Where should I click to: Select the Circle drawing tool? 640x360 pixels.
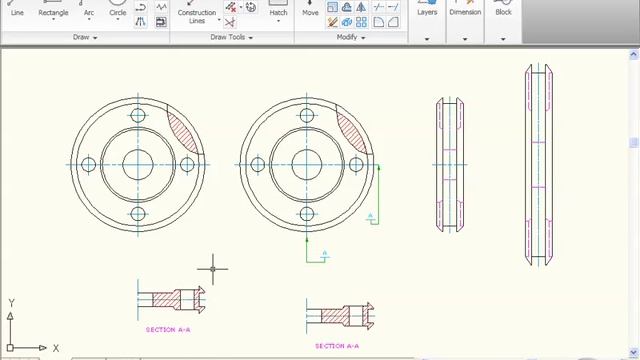click(118, 9)
